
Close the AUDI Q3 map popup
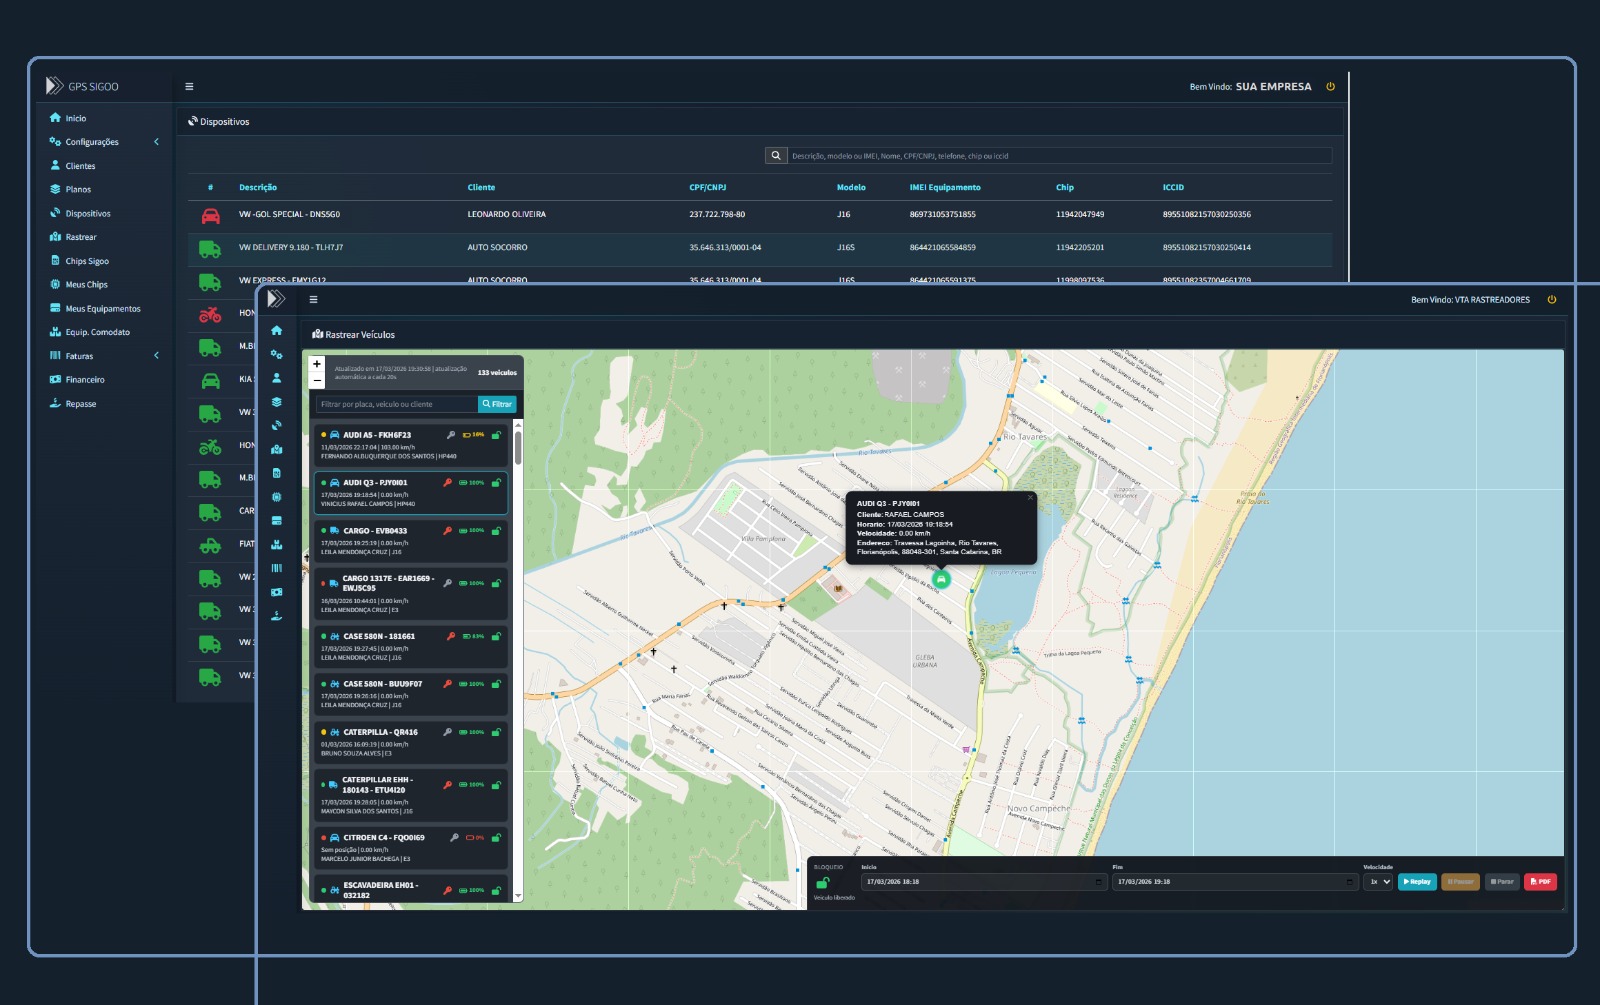[1030, 497]
